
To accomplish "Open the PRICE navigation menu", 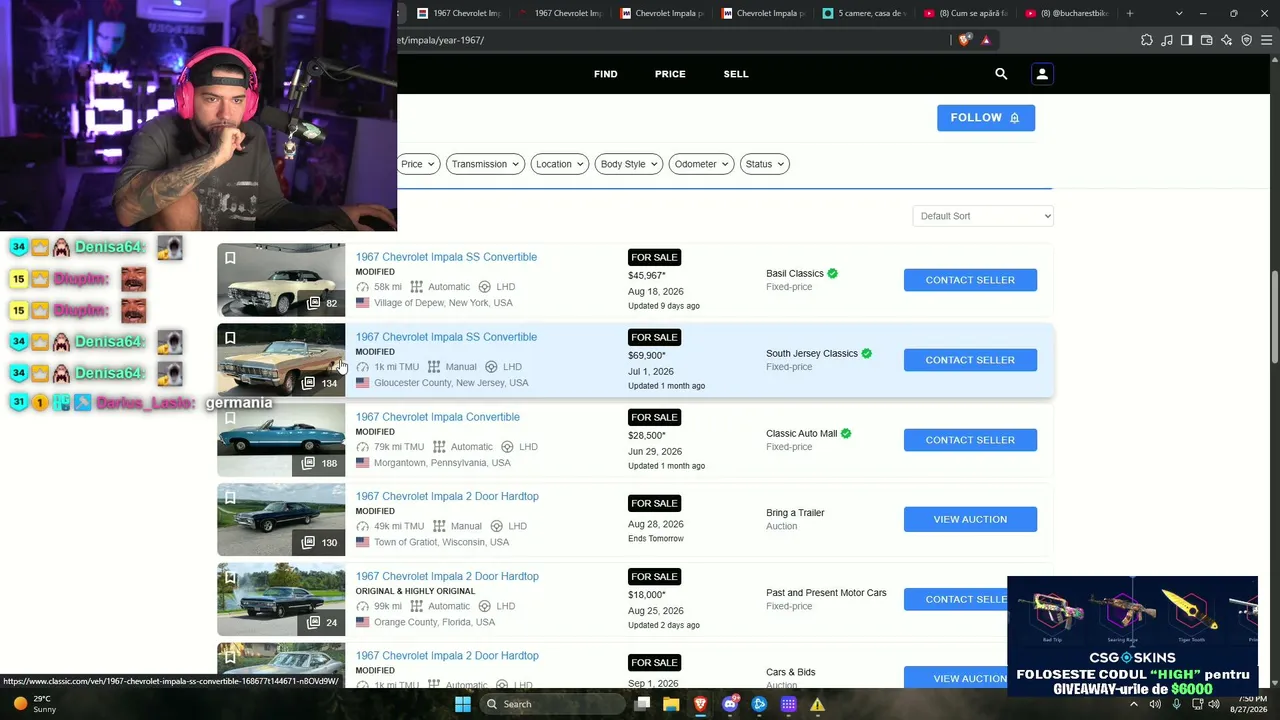I will click(x=670, y=74).
